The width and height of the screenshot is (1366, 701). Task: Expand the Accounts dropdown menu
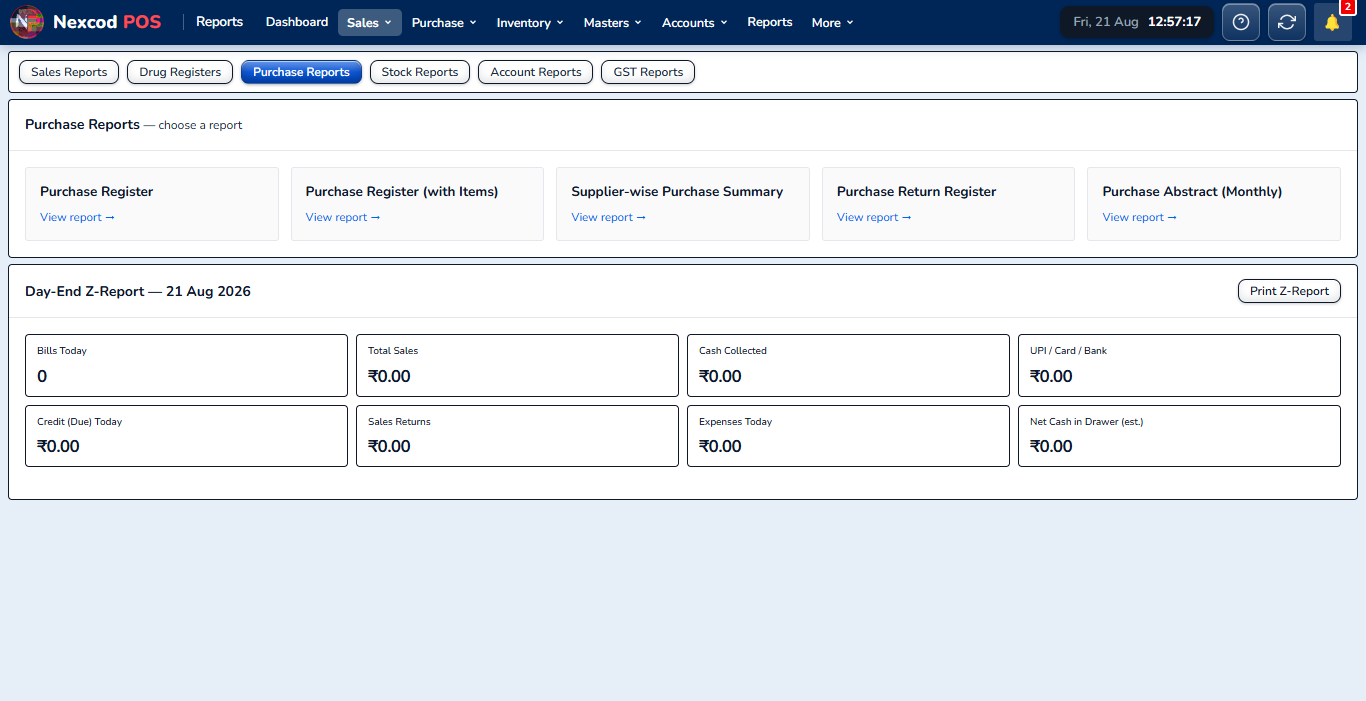(695, 22)
